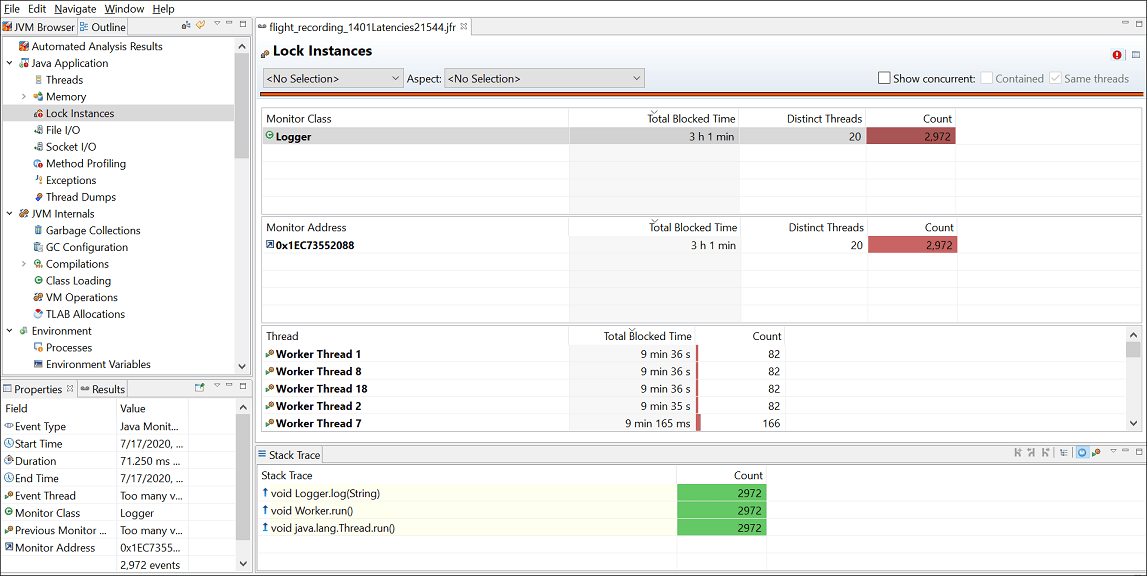Expand the Memory tree node
This screenshot has height=576, width=1147.
pyautogui.click(x=23, y=97)
